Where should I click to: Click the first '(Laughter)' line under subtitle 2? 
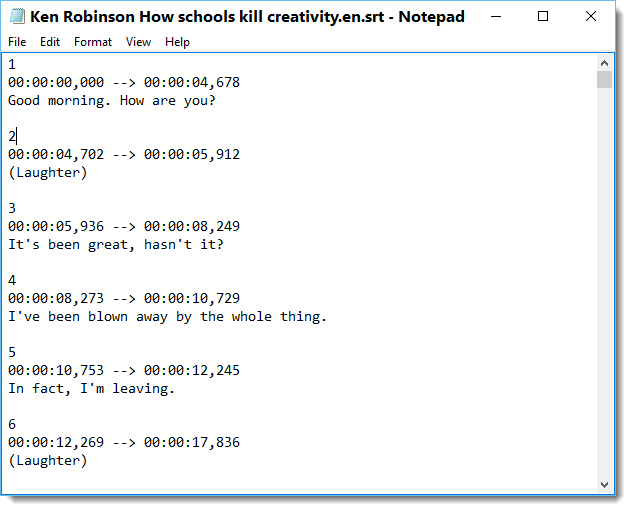coord(47,173)
